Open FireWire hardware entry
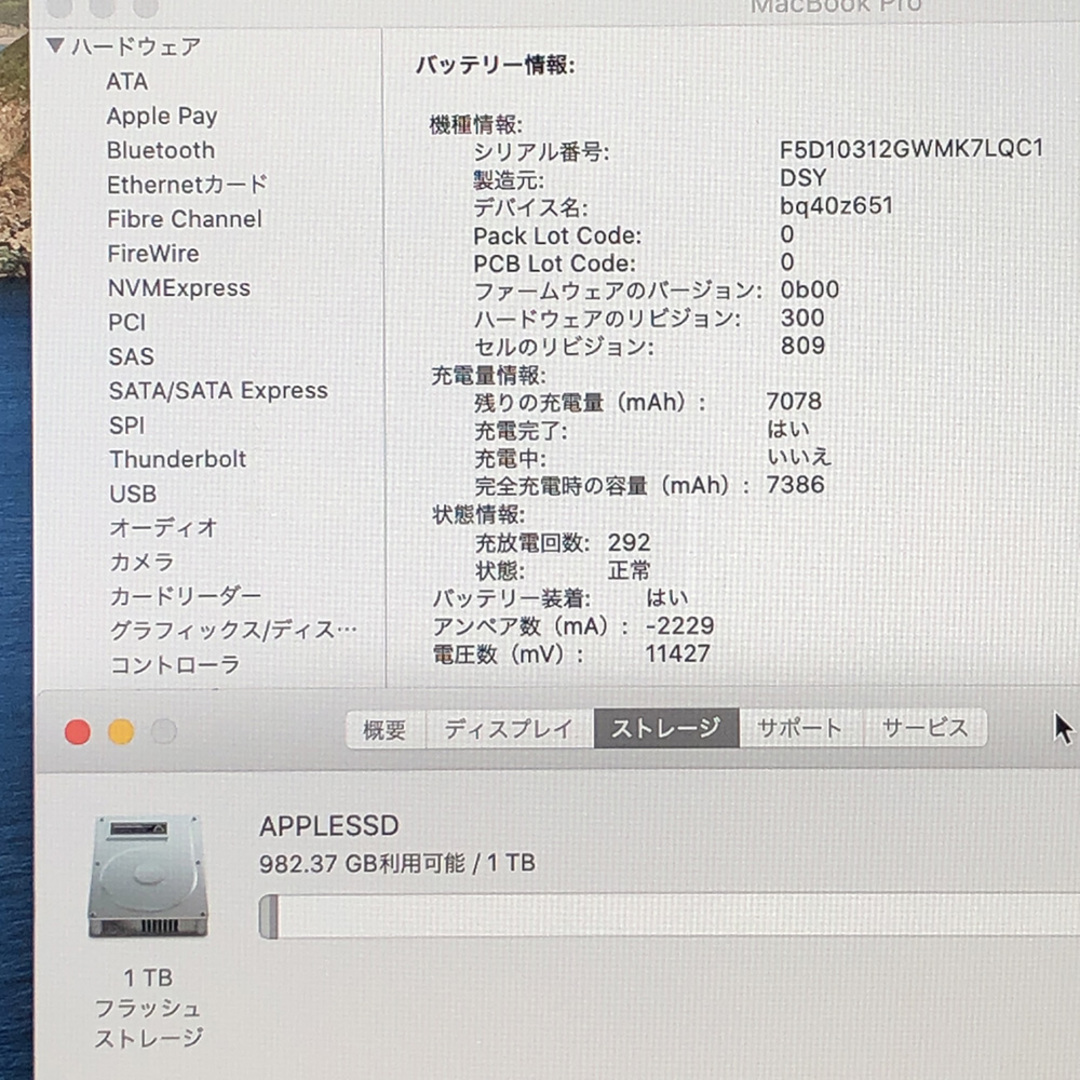 click(x=154, y=253)
